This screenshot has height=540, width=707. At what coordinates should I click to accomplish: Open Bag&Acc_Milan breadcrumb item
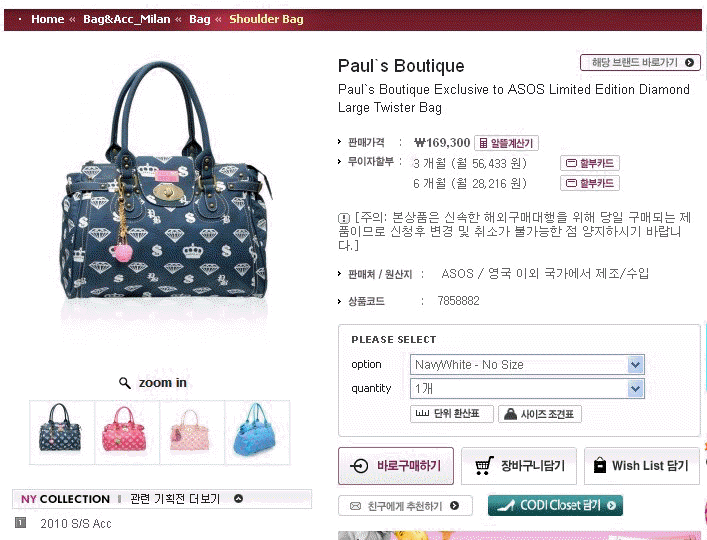[x=127, y=19]
